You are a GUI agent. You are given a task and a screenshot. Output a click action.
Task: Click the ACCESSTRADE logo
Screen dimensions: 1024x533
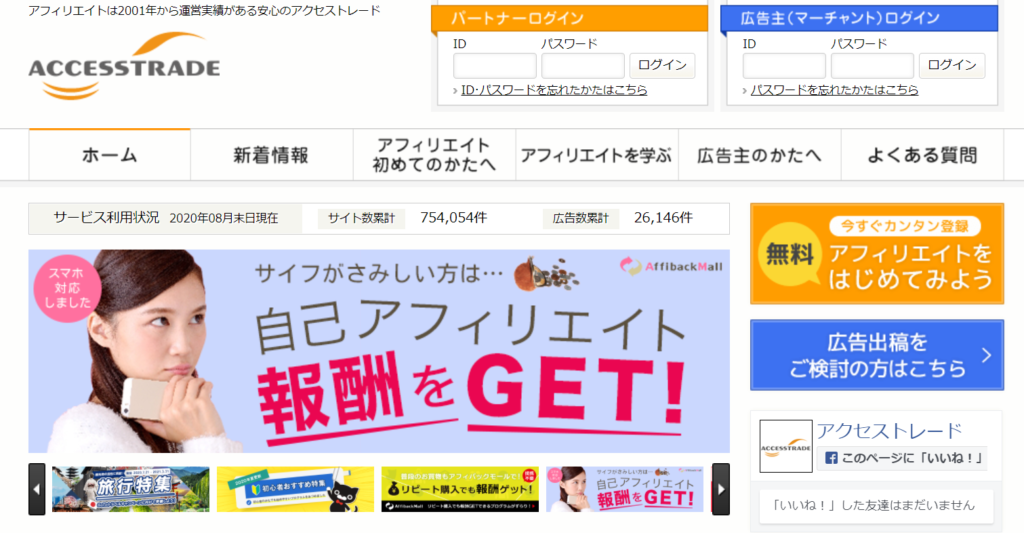click(x=124, y=67)
